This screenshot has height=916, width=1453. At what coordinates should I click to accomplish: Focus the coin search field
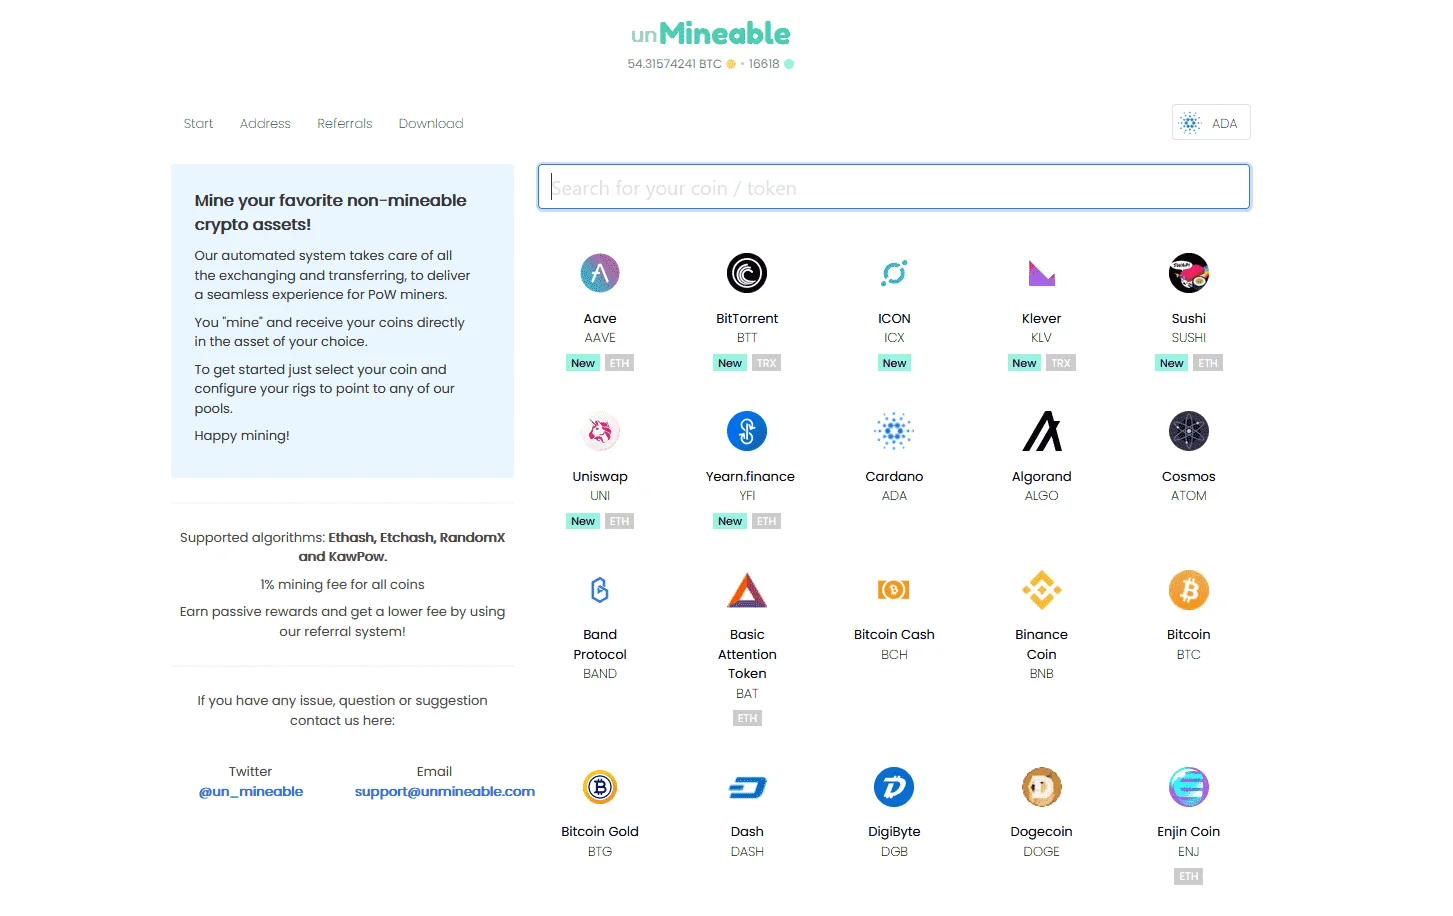(894, 187)
